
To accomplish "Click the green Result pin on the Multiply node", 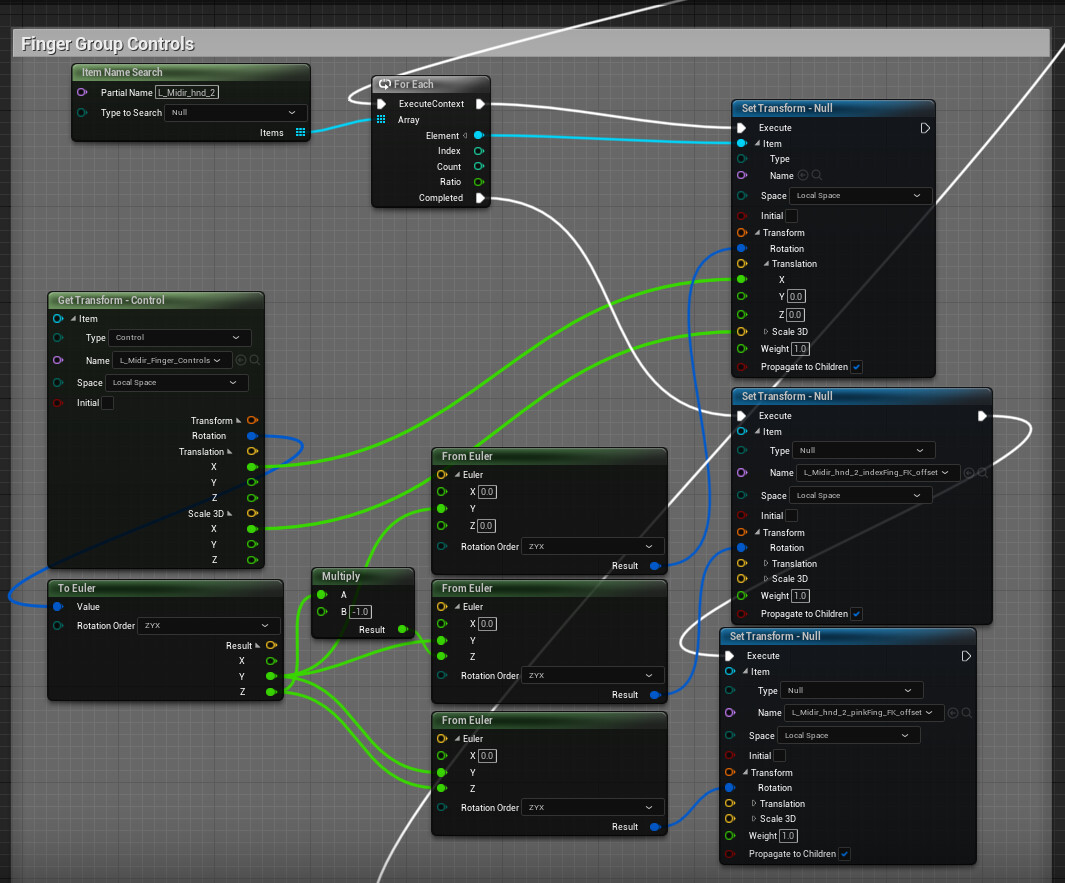I will (x=404, y=629).
